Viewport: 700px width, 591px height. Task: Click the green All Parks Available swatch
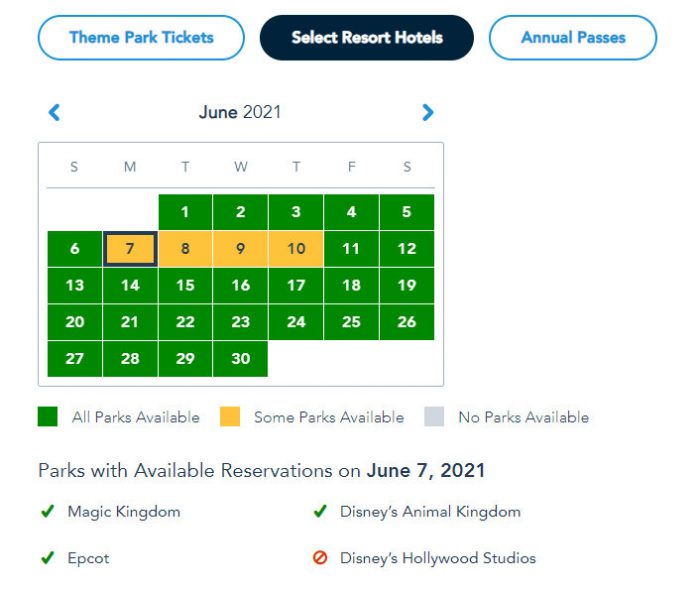48,417
